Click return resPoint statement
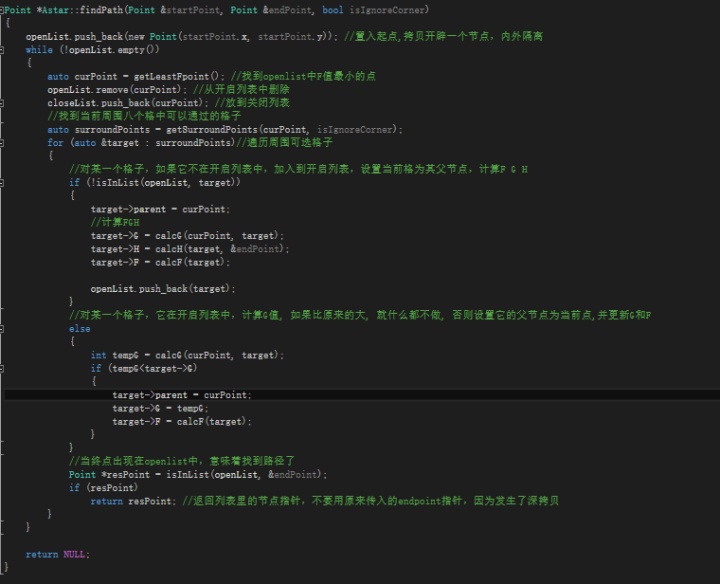720x584 pixels. pyautogui.click(x=133, y=501)
